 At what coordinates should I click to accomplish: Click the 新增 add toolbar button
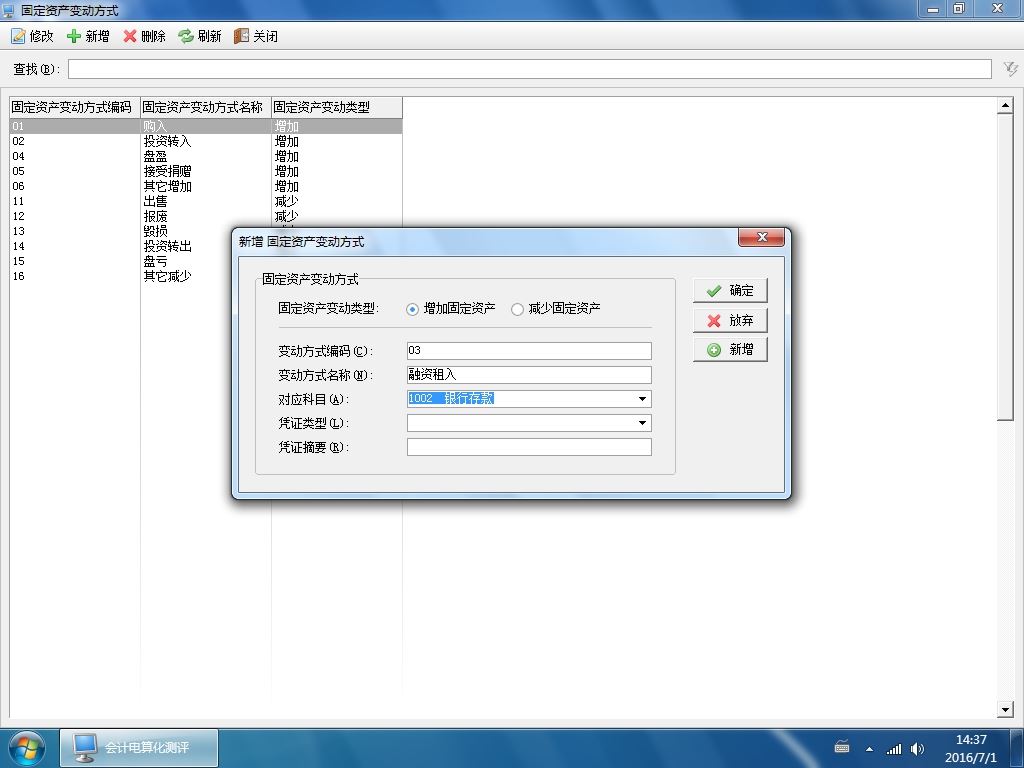88,36
